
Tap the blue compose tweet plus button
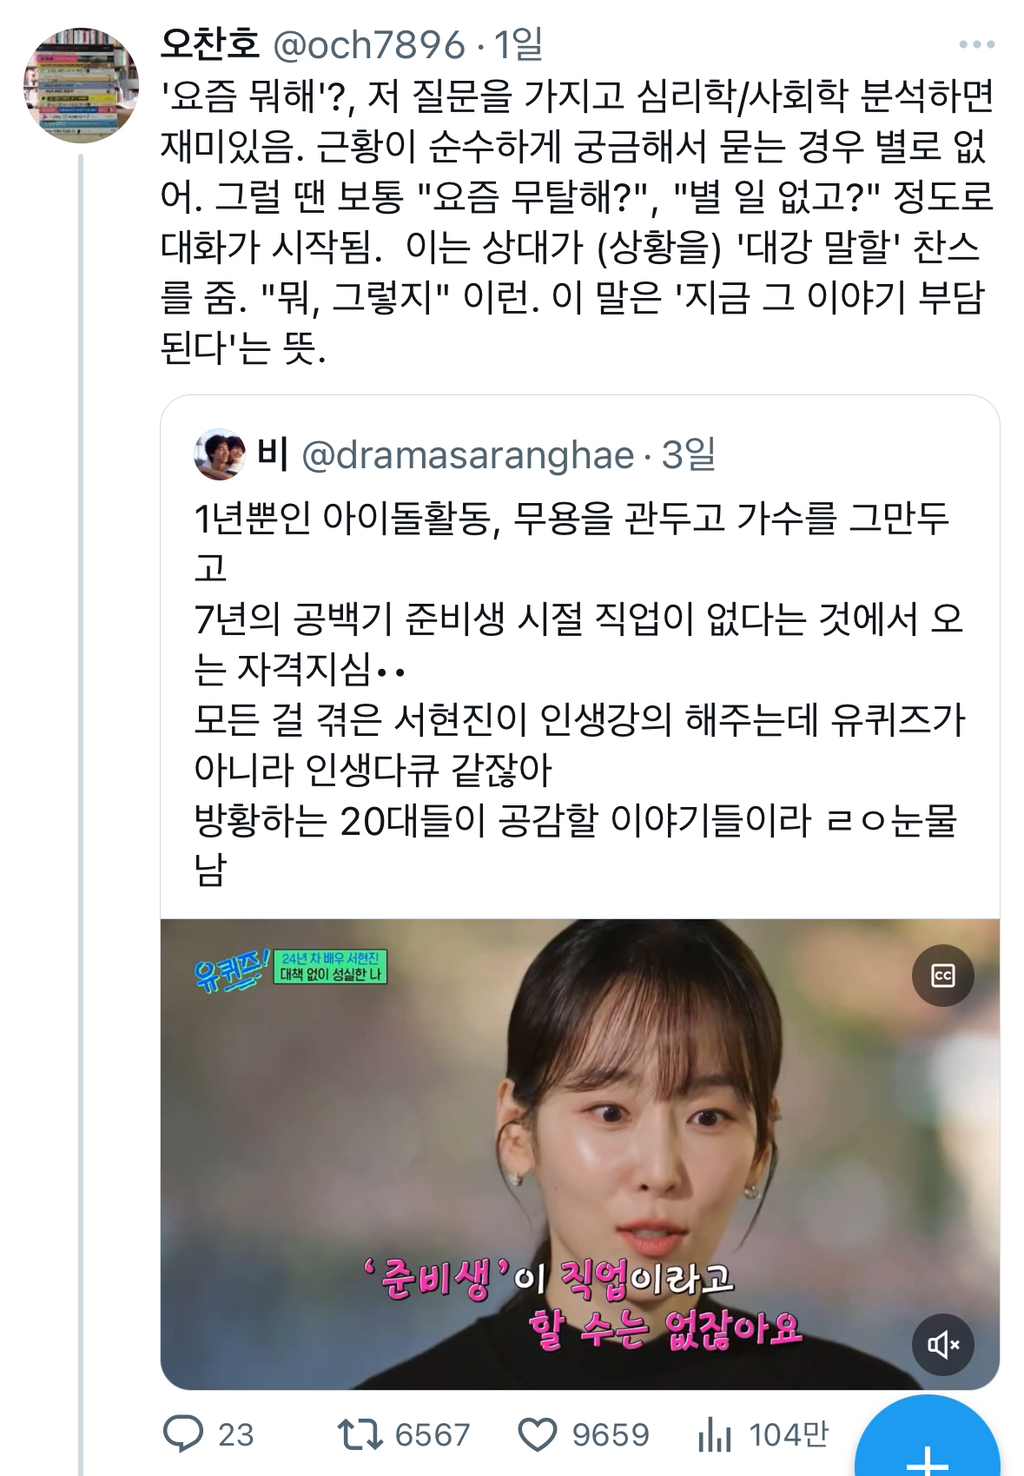928,1440
